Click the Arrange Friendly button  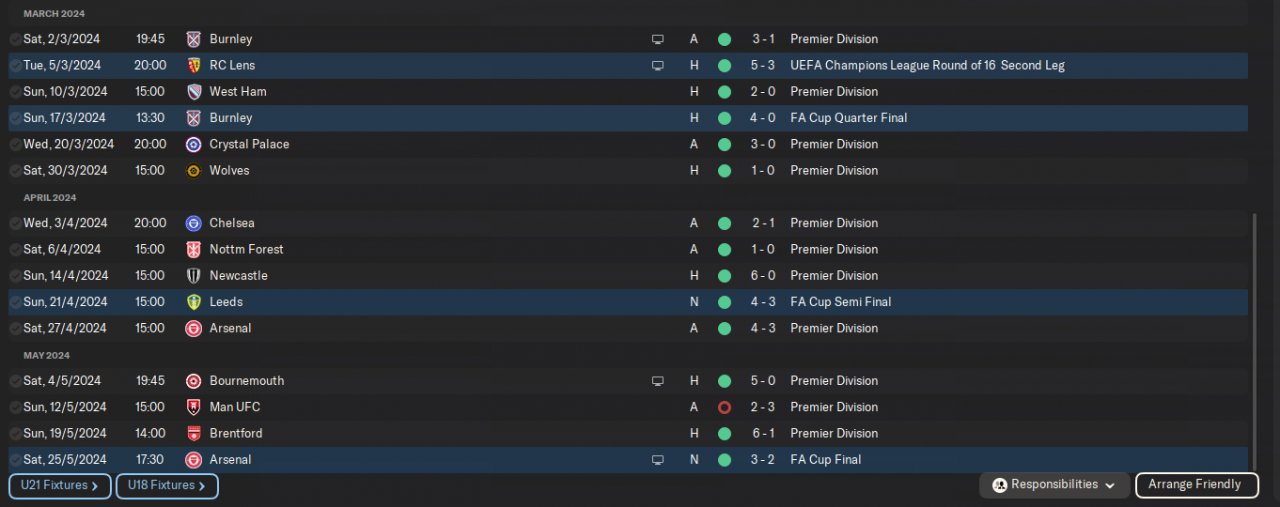(x=1194, y=485)
